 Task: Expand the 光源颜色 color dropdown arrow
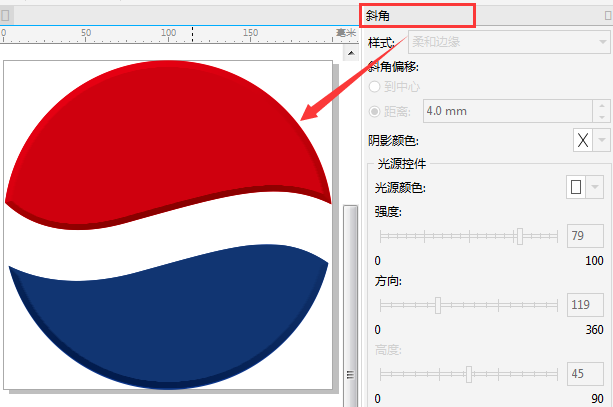[595, 187]
